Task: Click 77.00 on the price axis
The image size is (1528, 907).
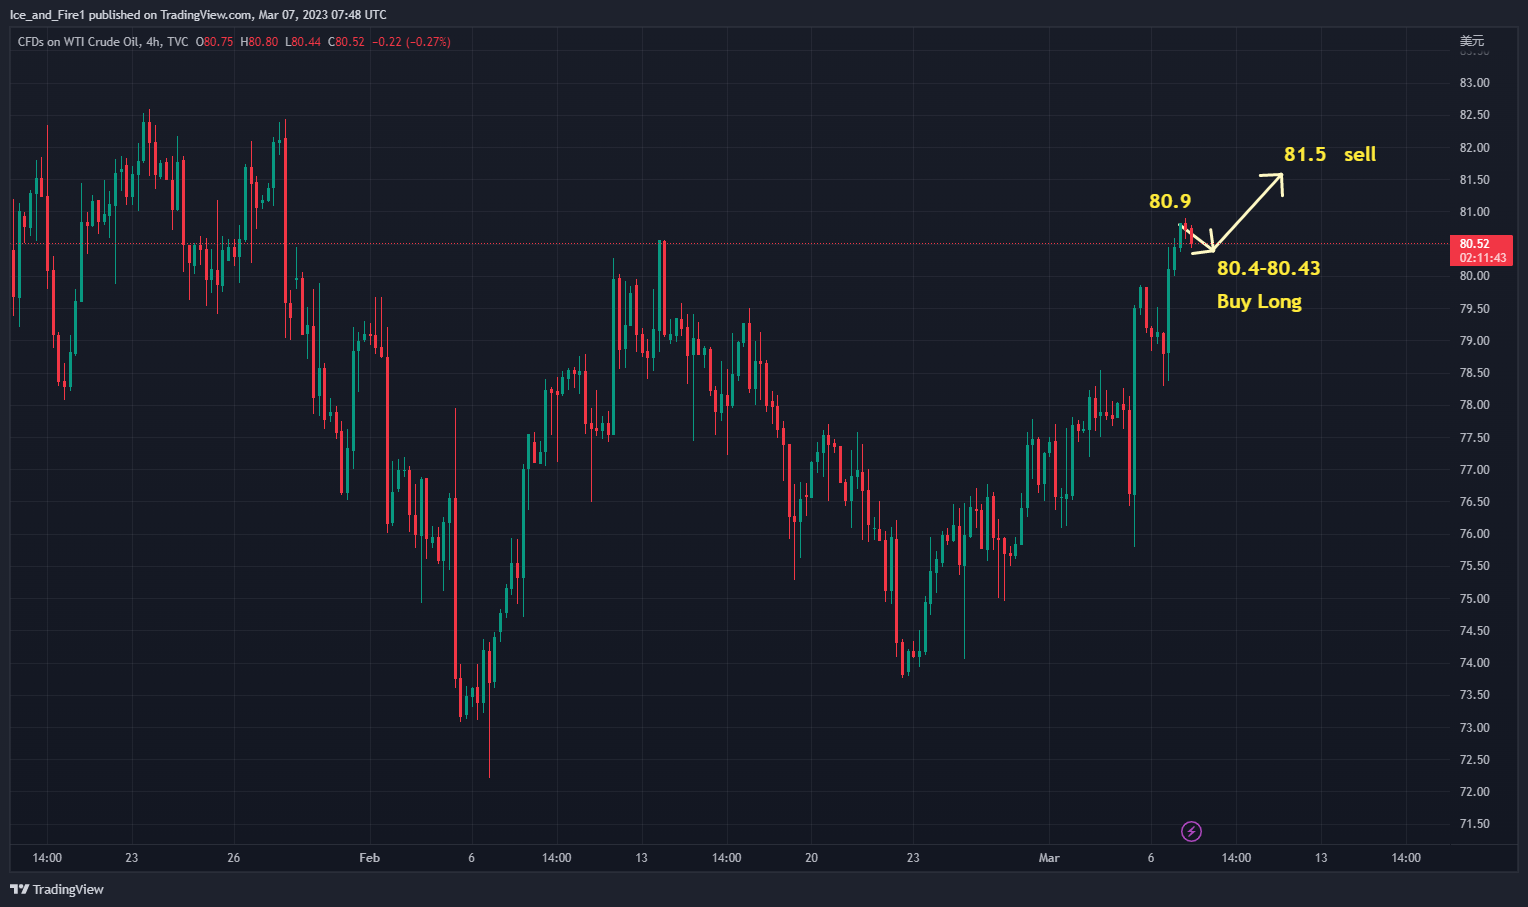Action: (1474, 470)
